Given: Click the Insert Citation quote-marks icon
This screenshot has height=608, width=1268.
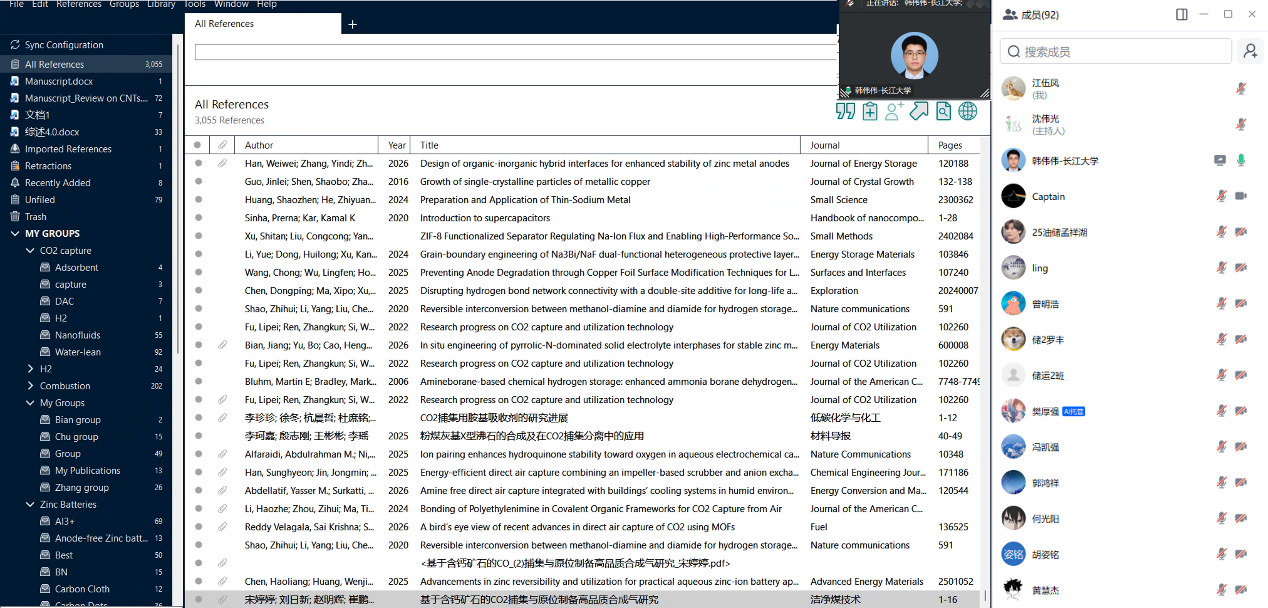Looking at the screenshot, I should tap(845, 112).
